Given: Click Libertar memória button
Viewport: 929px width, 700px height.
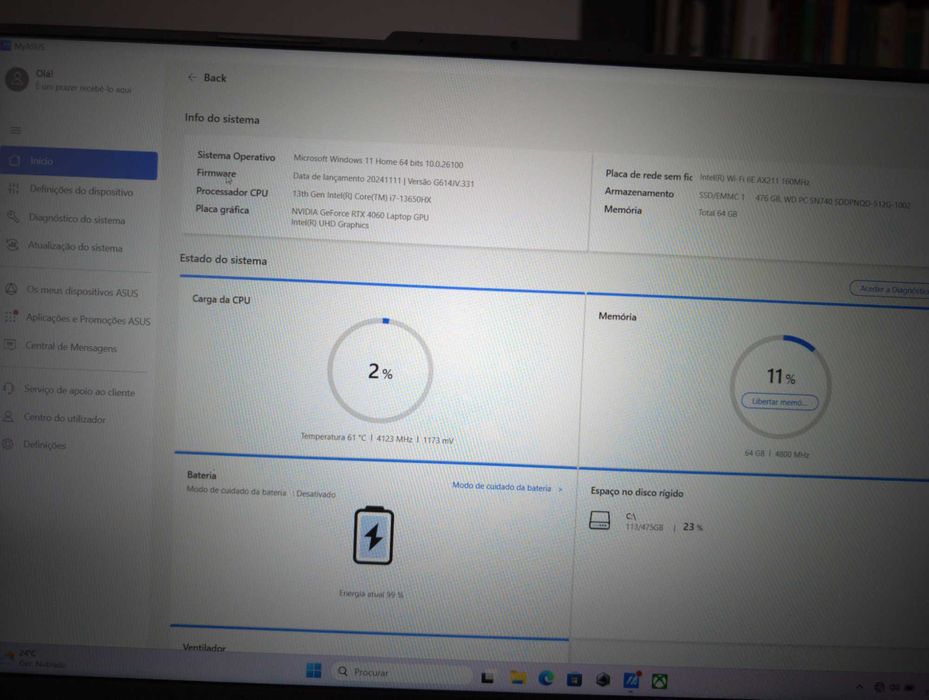Looking at the screenshot, I should click(780, 401).
